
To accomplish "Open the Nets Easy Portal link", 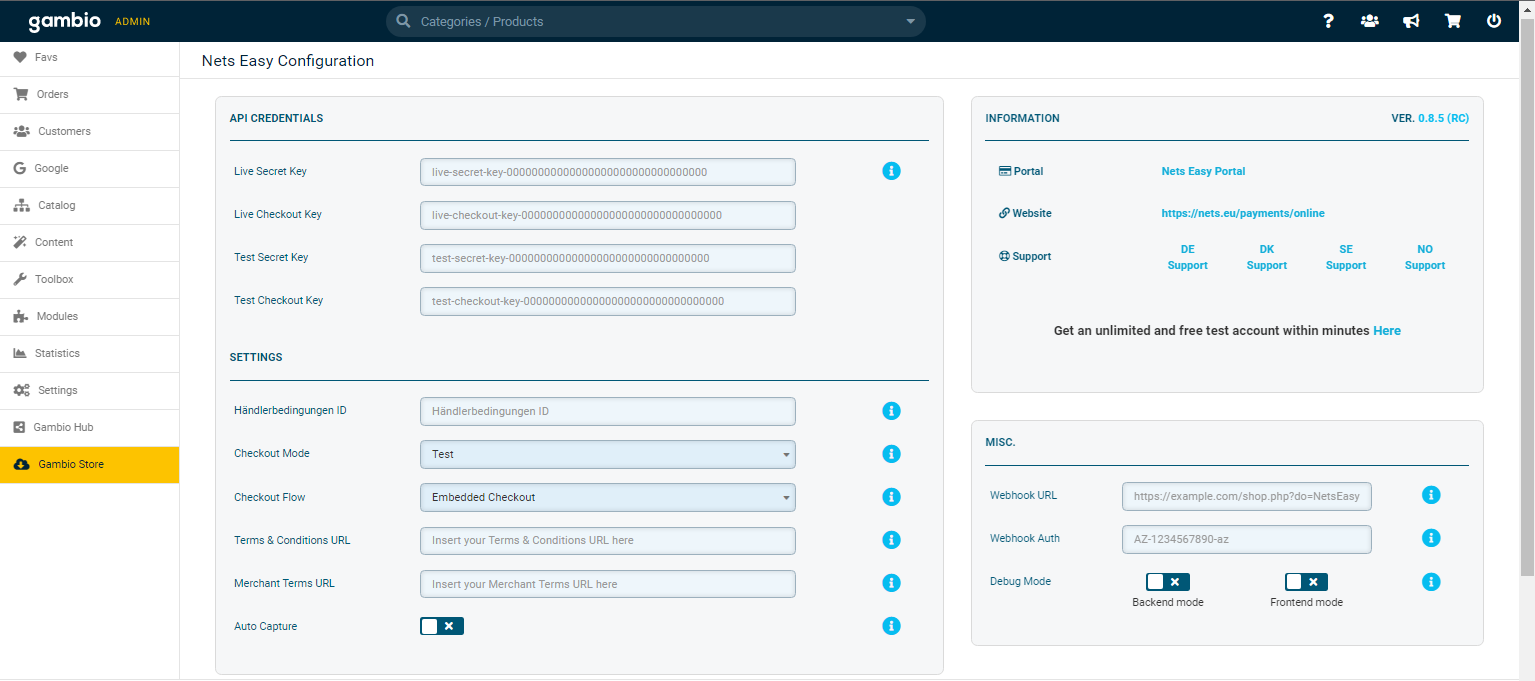I will pos(1203,171).
